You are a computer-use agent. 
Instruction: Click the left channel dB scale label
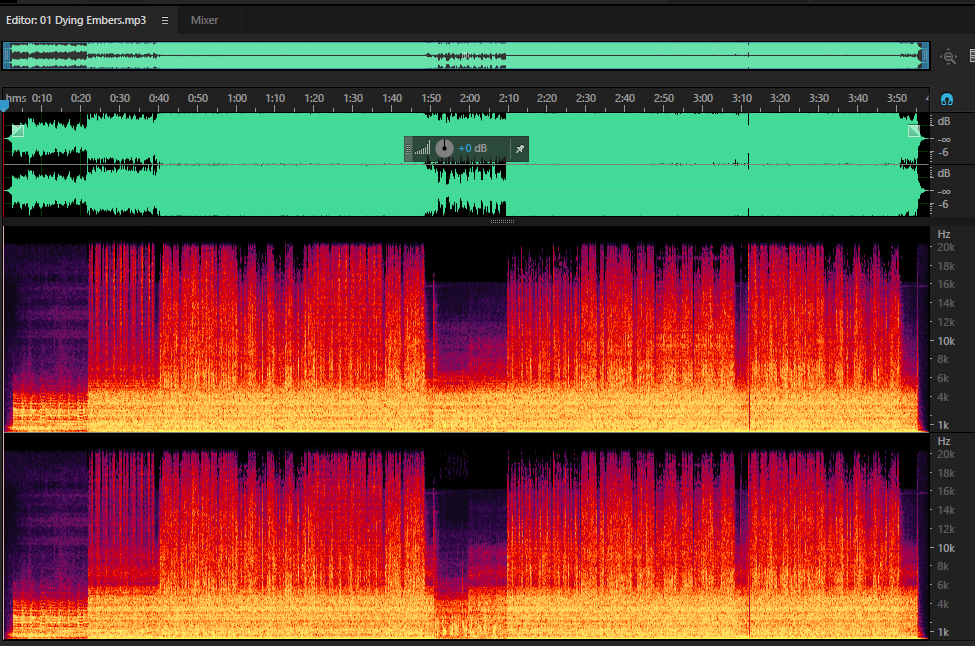944,121
